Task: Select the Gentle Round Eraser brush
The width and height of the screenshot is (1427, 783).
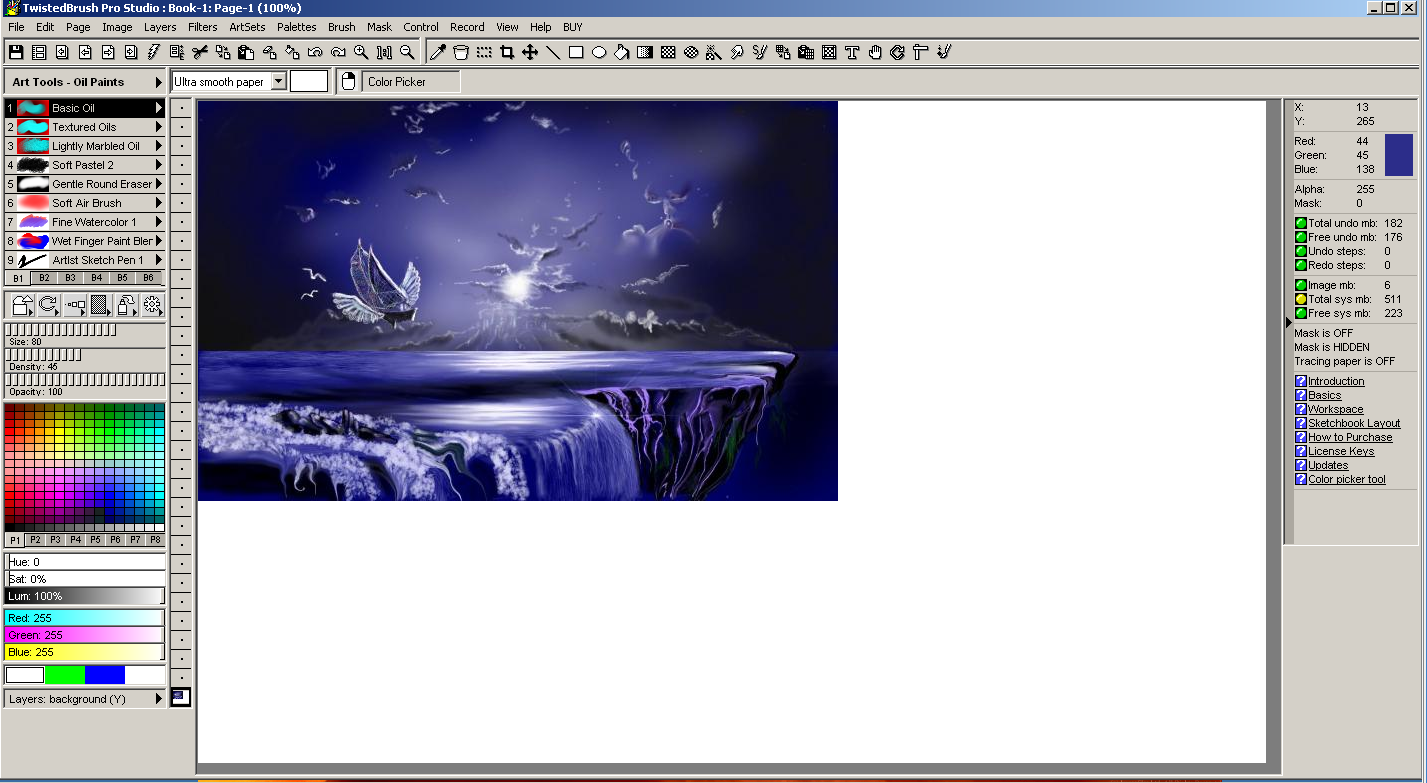Action: pyautogui.click(x=84, y=184)
